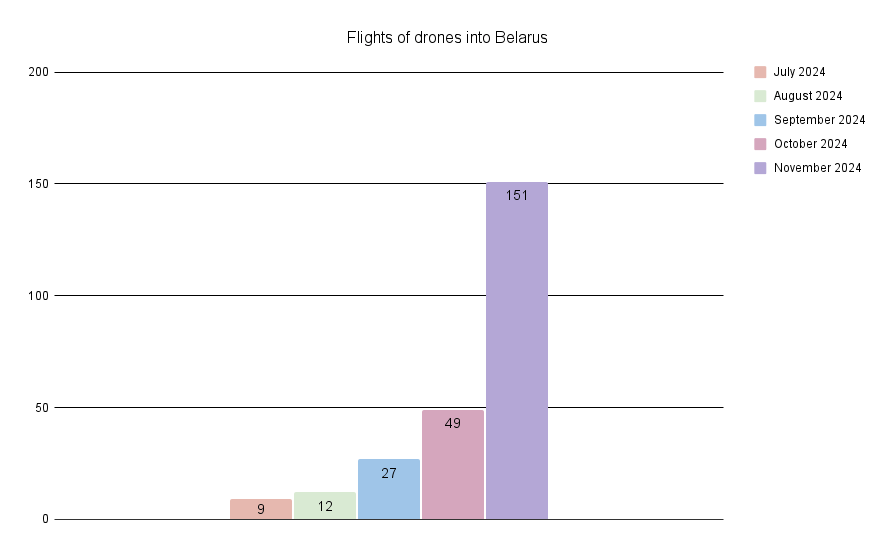Click the 100 y-axis label
This screenshot has width=894, height=554.
[x=38, y=296]
